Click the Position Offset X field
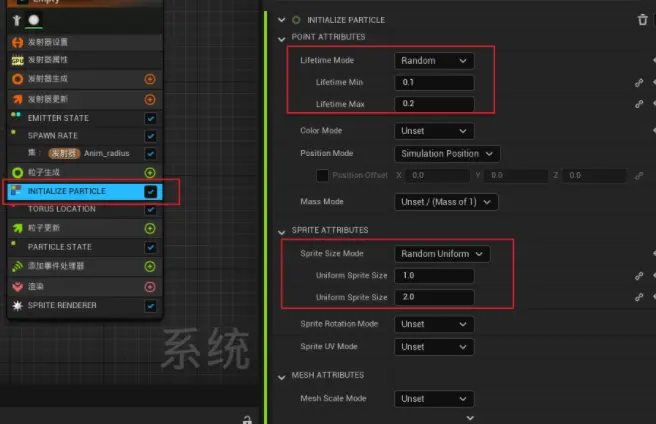656x424 pixels. (x=437, y=175)
